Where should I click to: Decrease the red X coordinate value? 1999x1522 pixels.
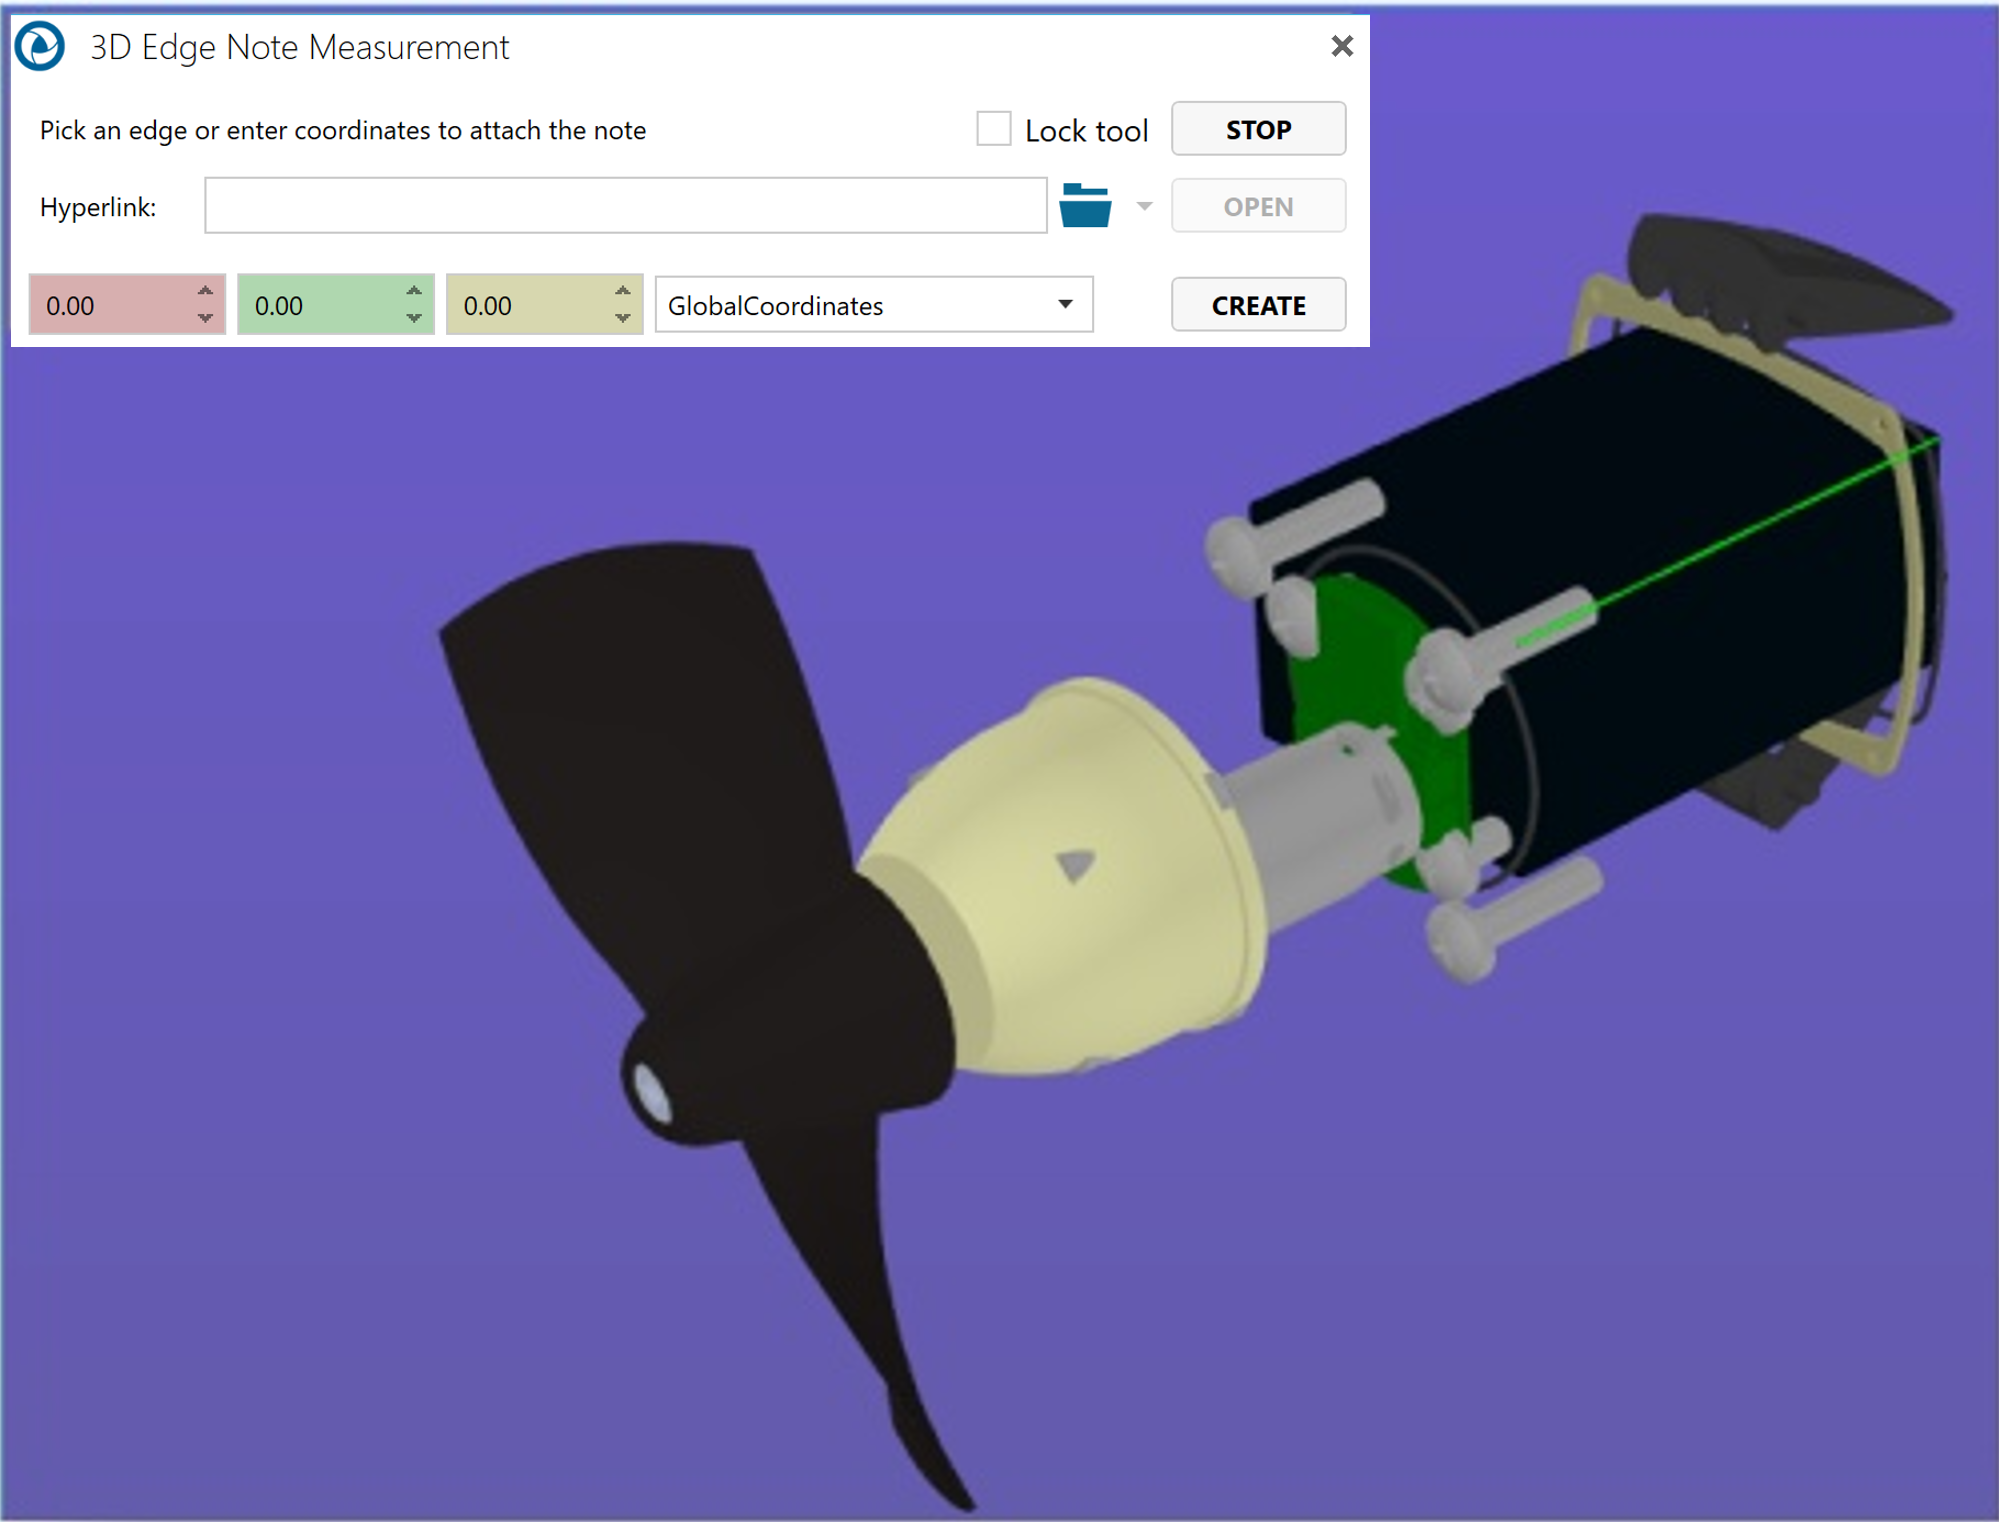[x=205, y=318]
